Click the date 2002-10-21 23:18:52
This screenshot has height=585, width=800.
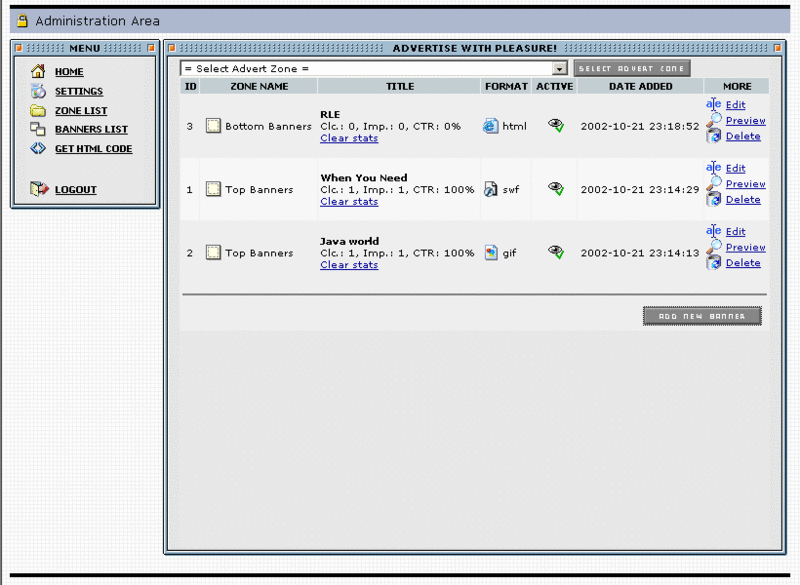click(640, 126)
